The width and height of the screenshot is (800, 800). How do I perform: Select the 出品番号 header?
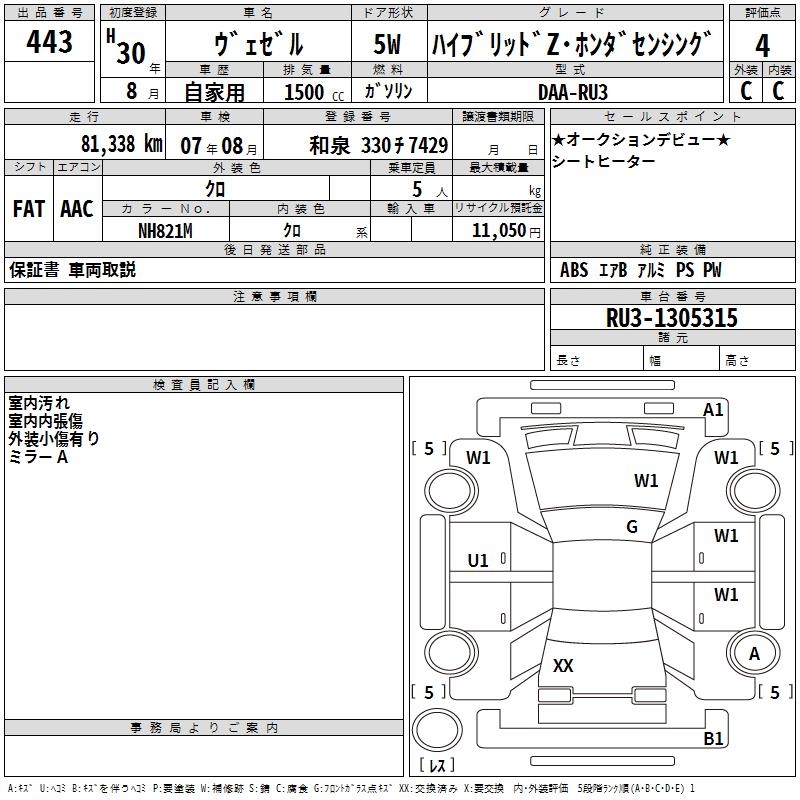coord(49,12)
